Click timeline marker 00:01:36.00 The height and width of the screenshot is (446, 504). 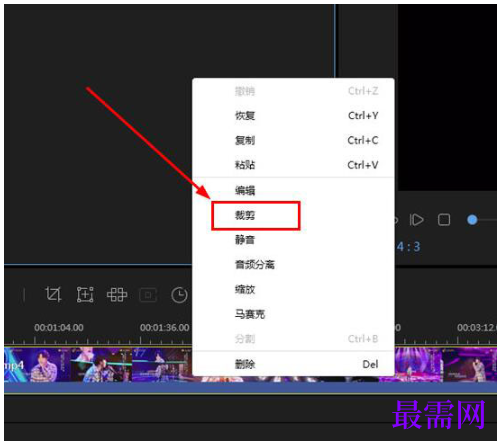[165, 328]
